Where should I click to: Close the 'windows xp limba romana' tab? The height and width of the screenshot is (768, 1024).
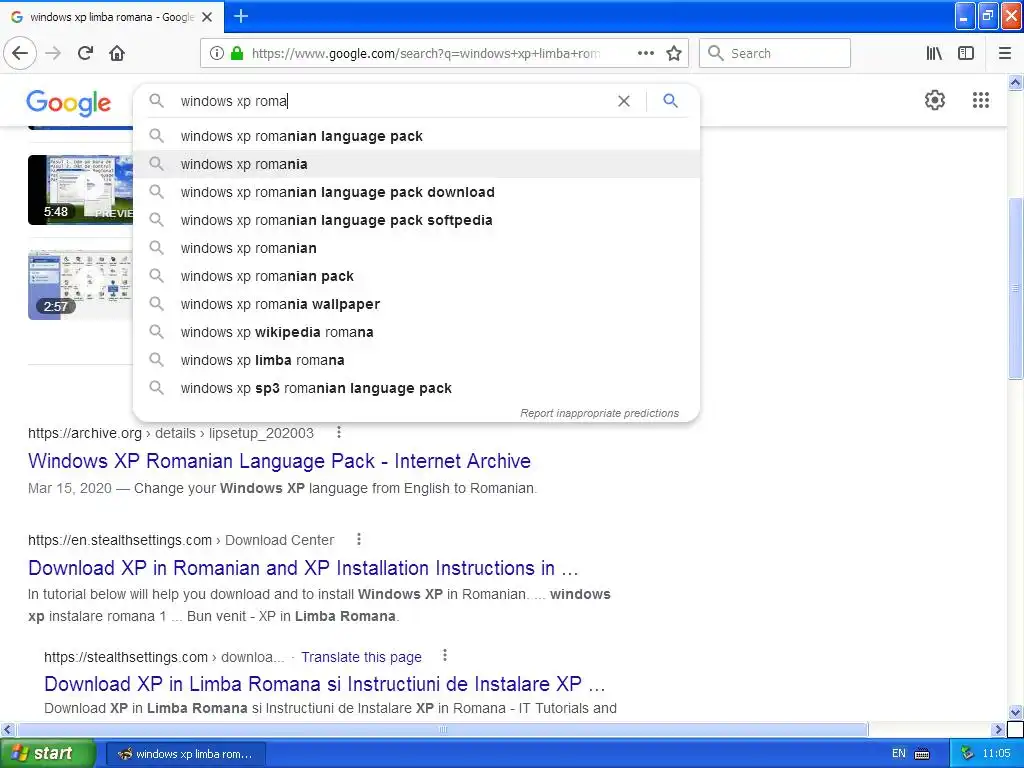coord(207,17)
